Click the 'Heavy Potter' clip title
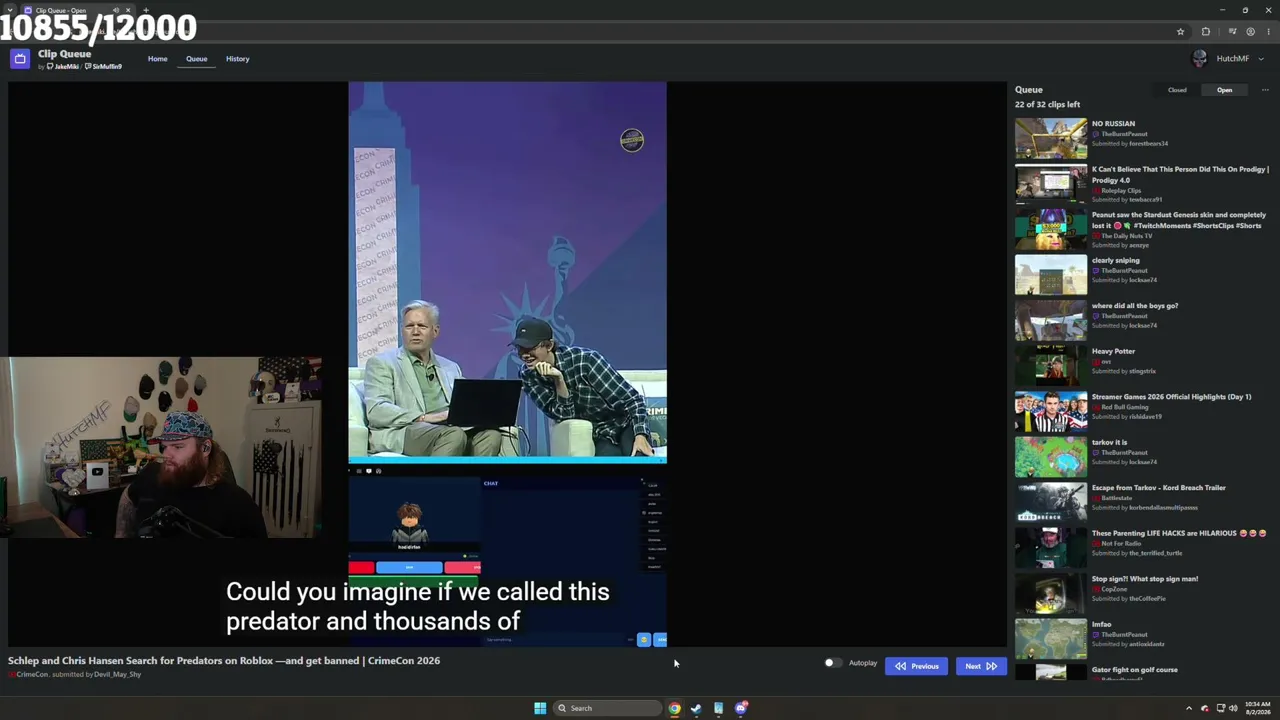Image resolution: width=1280 pixels, height=720 pixels. pos(1113,351)
